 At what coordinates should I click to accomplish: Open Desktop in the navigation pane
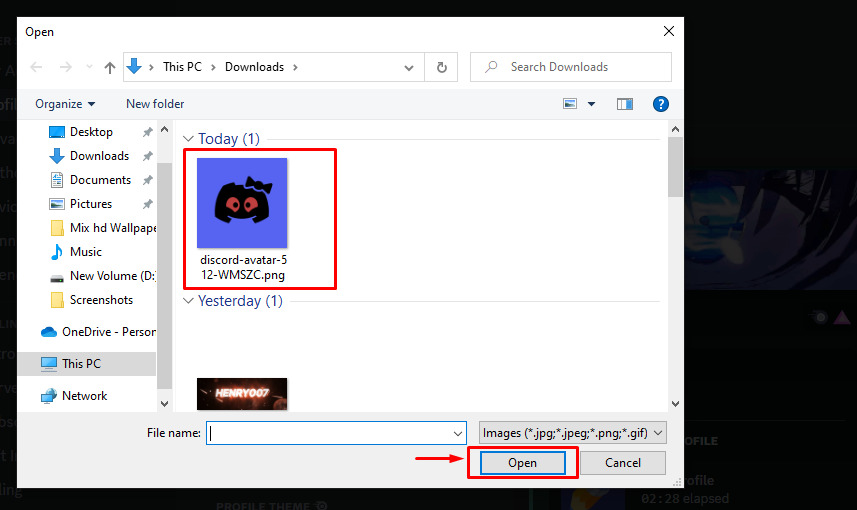pos(91,132)
